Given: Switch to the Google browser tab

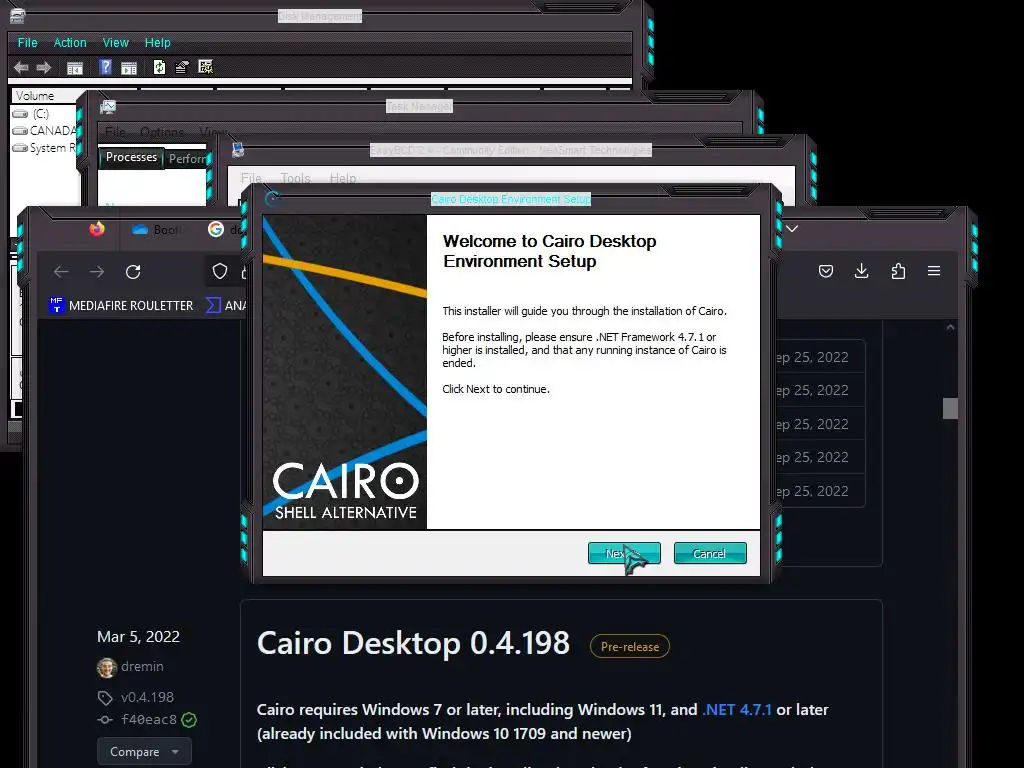Looking at the screenshot, I should point(225,229).
